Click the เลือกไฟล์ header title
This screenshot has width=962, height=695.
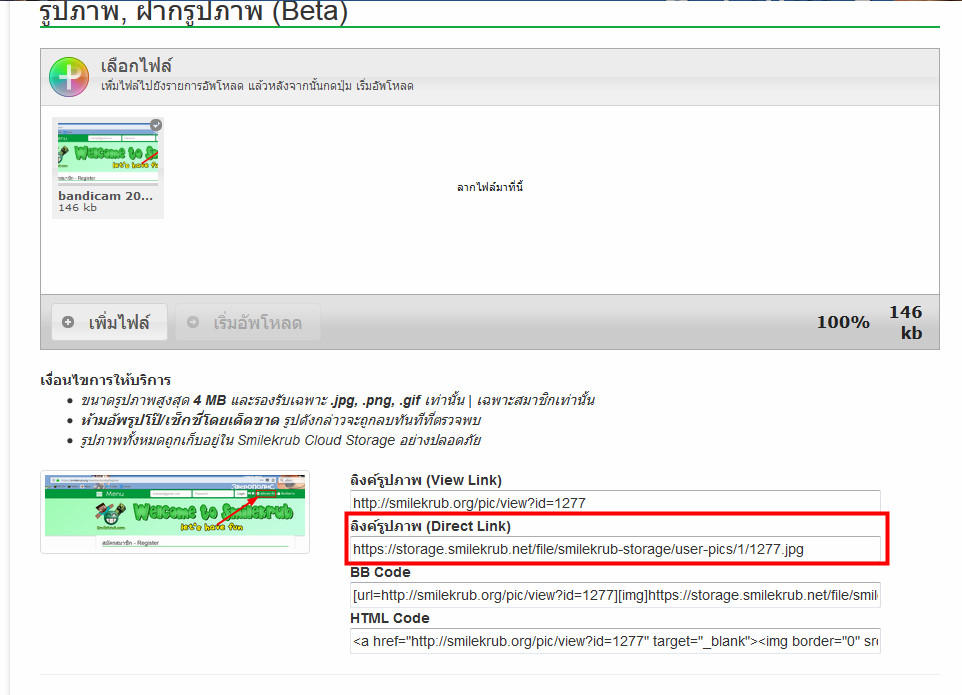(x=136, y=66)
